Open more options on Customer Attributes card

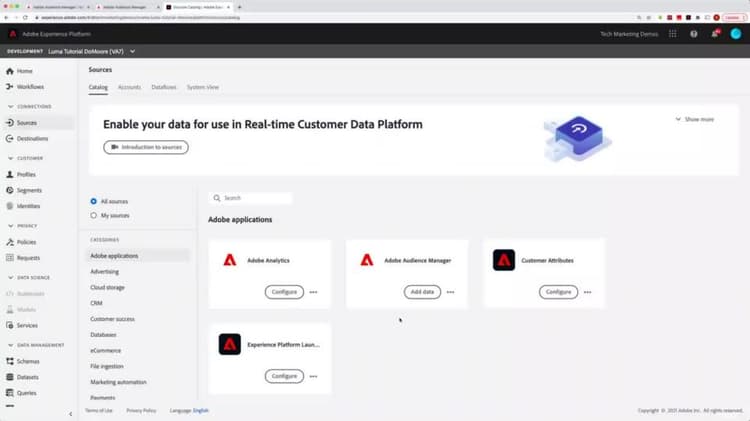tap(587, 292)
